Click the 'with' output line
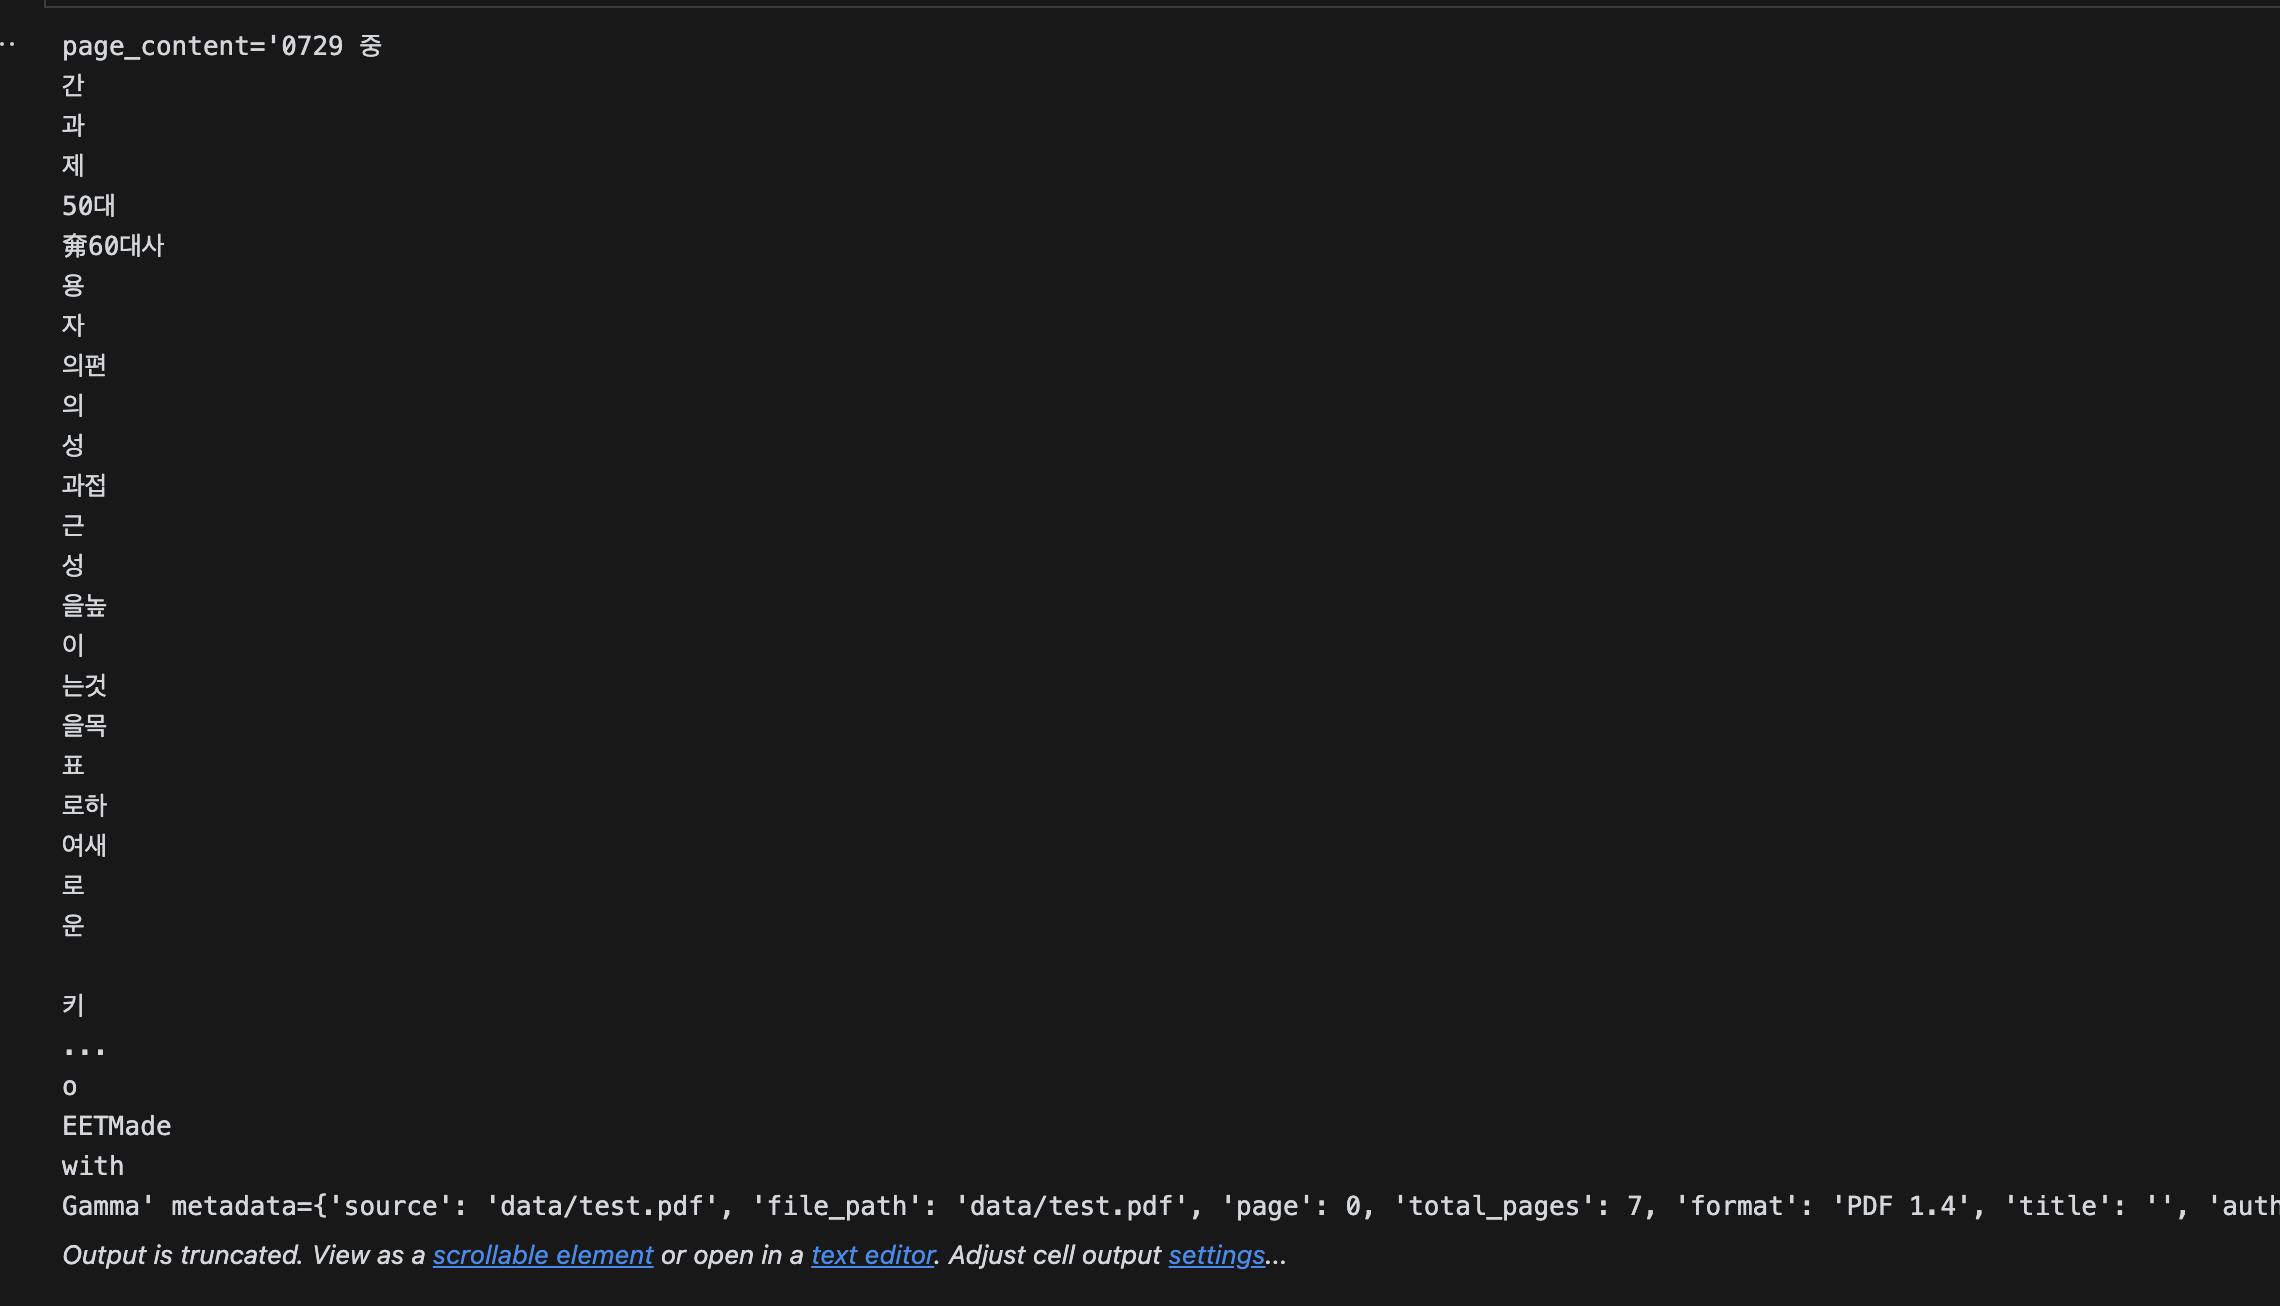 93,1166
